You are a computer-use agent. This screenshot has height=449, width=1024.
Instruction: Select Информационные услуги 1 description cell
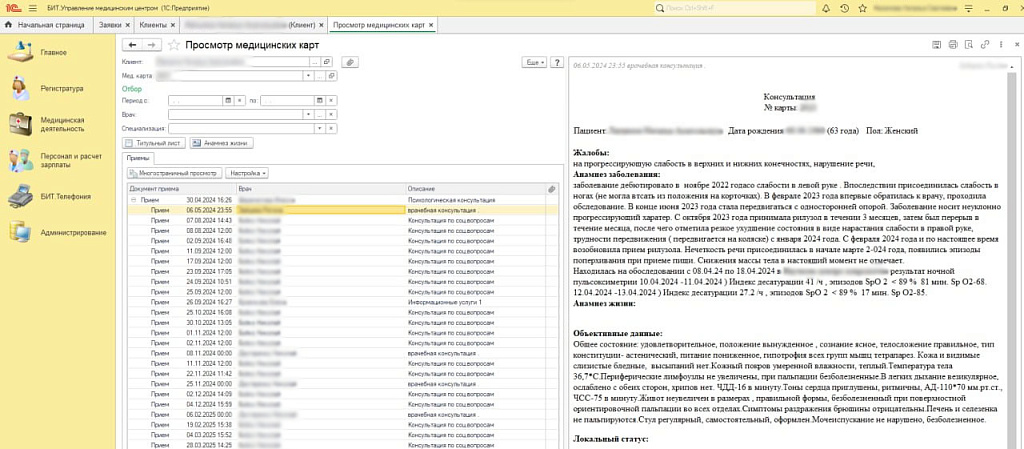point(475,302)
